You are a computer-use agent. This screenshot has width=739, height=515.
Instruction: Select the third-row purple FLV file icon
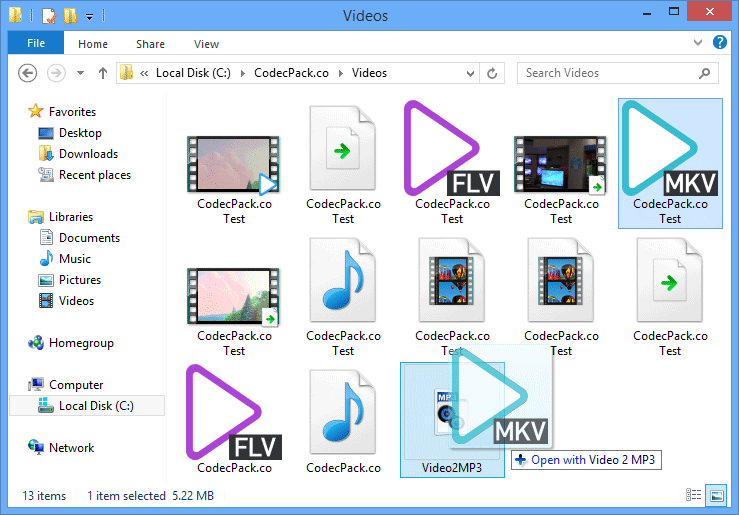point(234,412)
